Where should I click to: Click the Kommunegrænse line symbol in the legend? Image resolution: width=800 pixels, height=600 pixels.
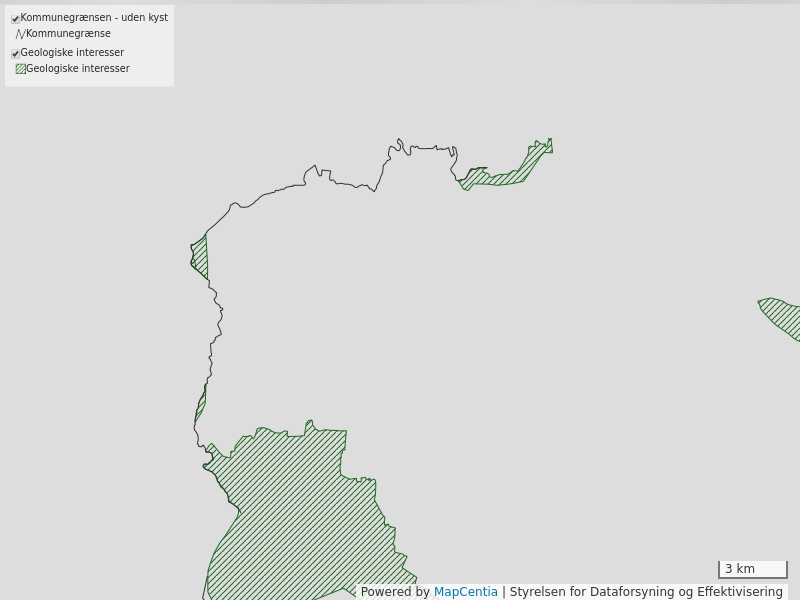(x=19, y=33)
